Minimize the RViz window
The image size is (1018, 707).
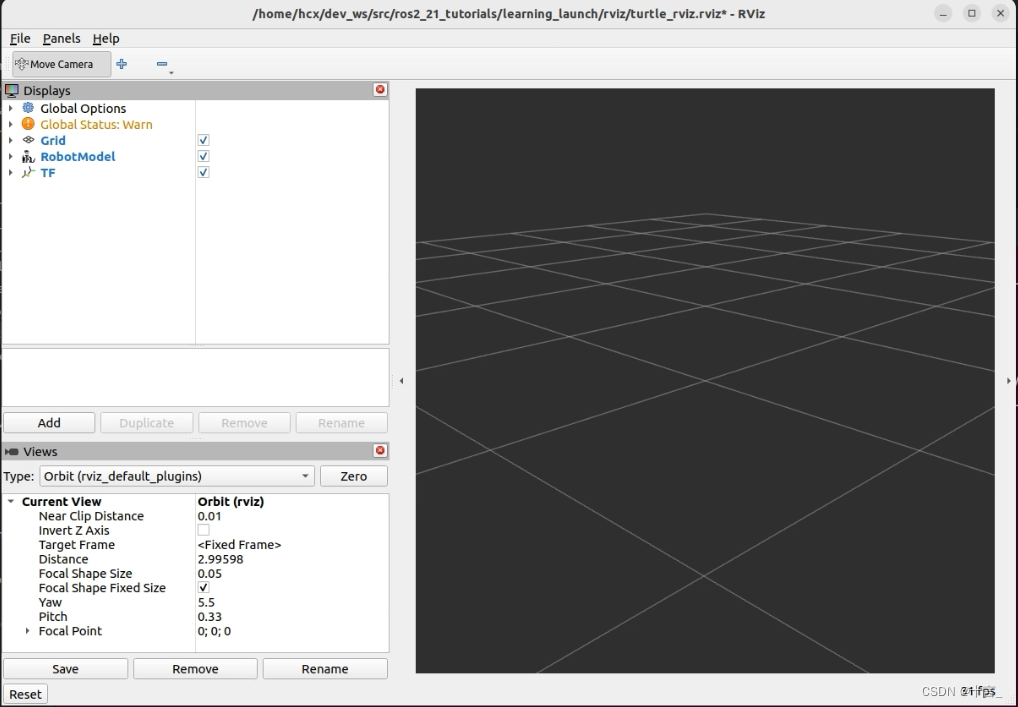point(943,13)
